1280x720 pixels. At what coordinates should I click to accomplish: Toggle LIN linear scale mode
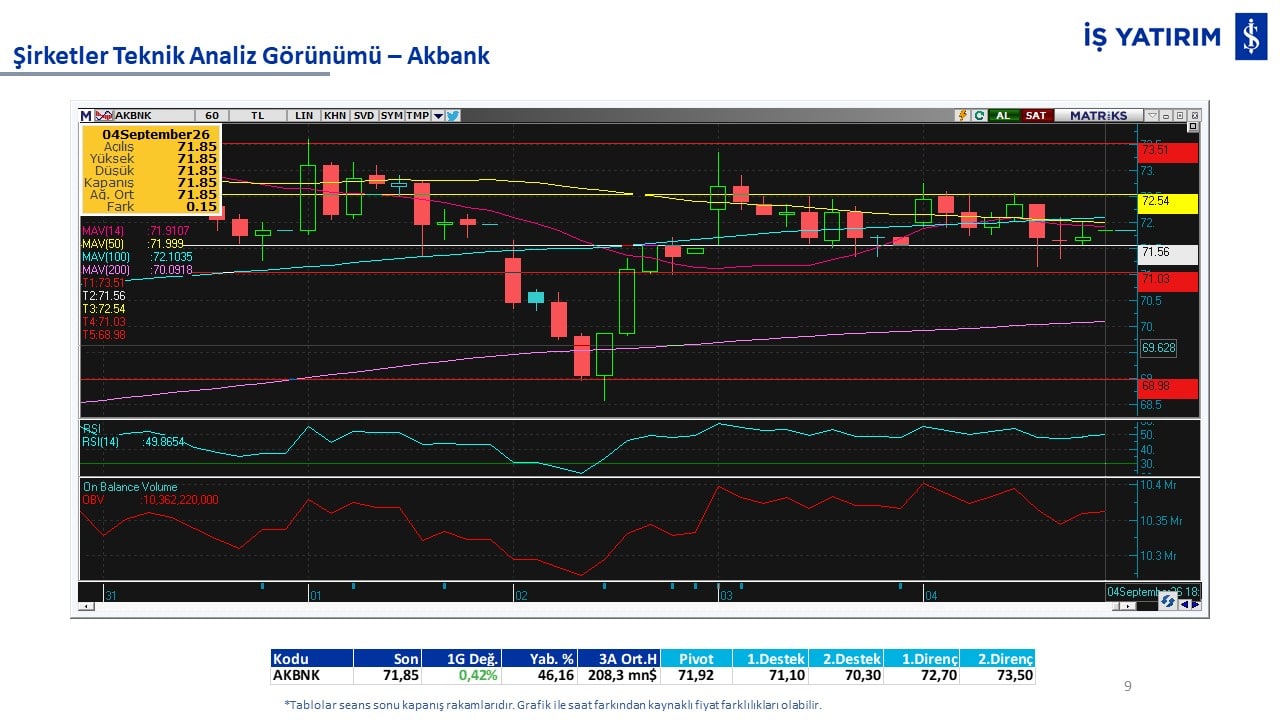[x=304, y=116]
